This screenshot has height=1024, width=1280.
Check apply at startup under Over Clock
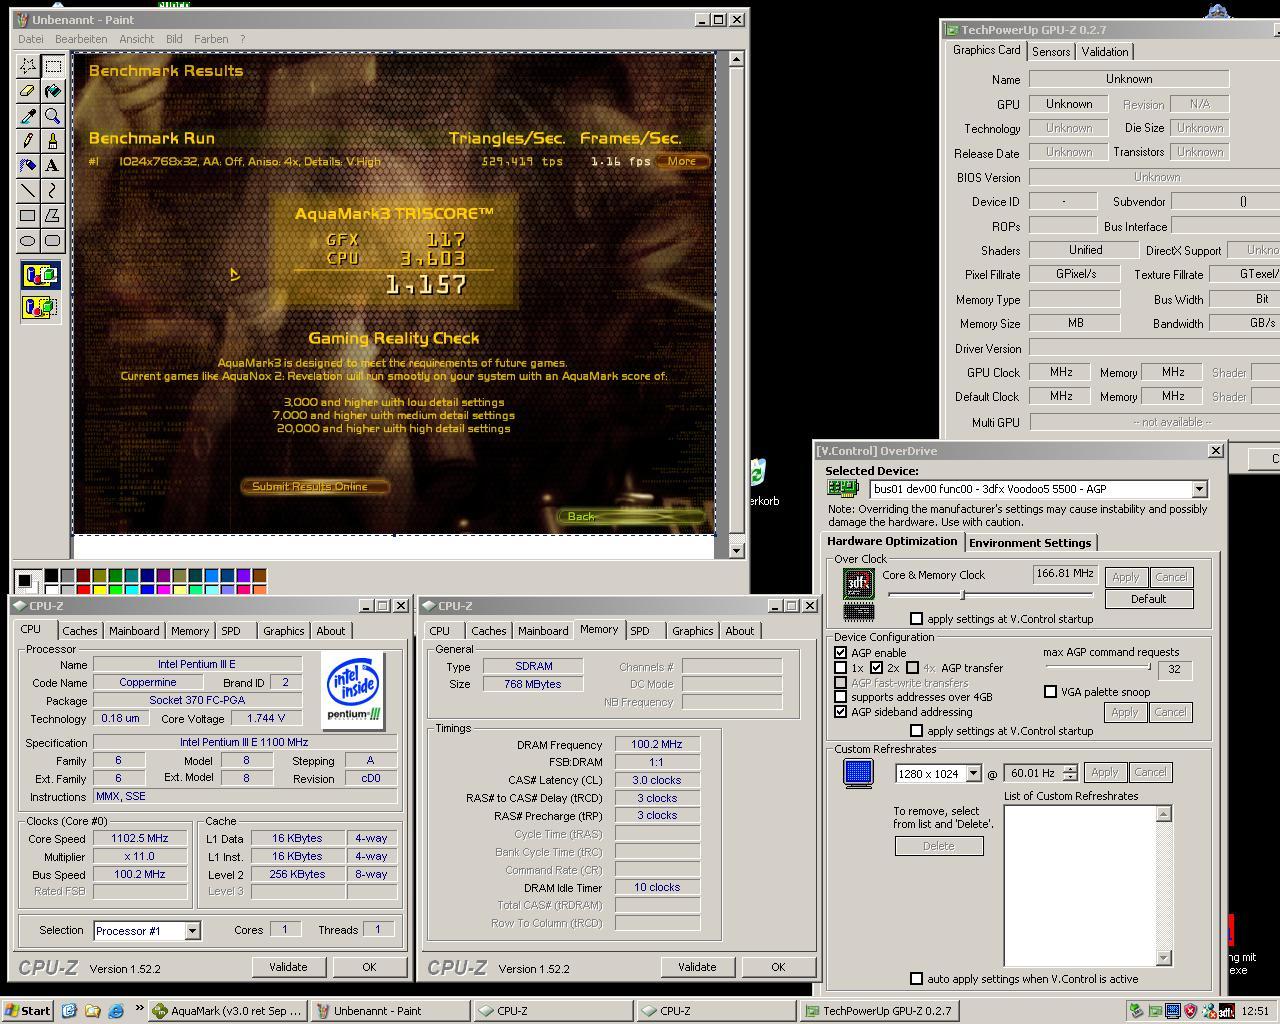tap(916, 619)
